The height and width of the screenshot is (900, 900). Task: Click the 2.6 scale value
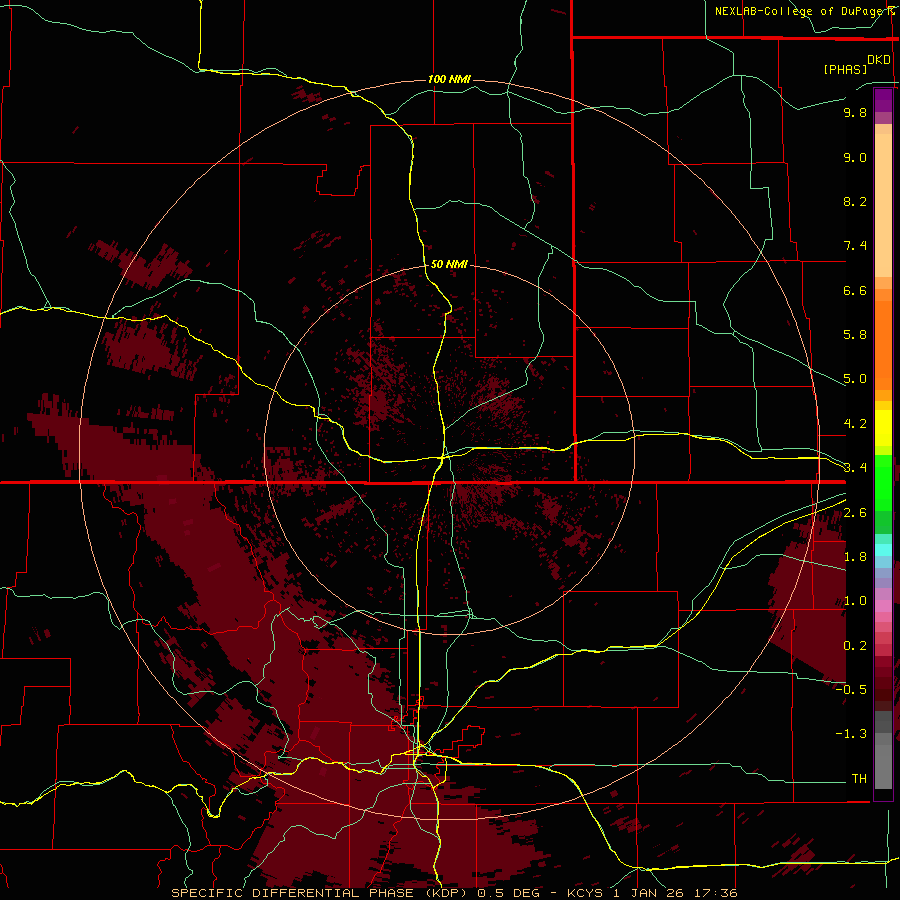[855, 513]
